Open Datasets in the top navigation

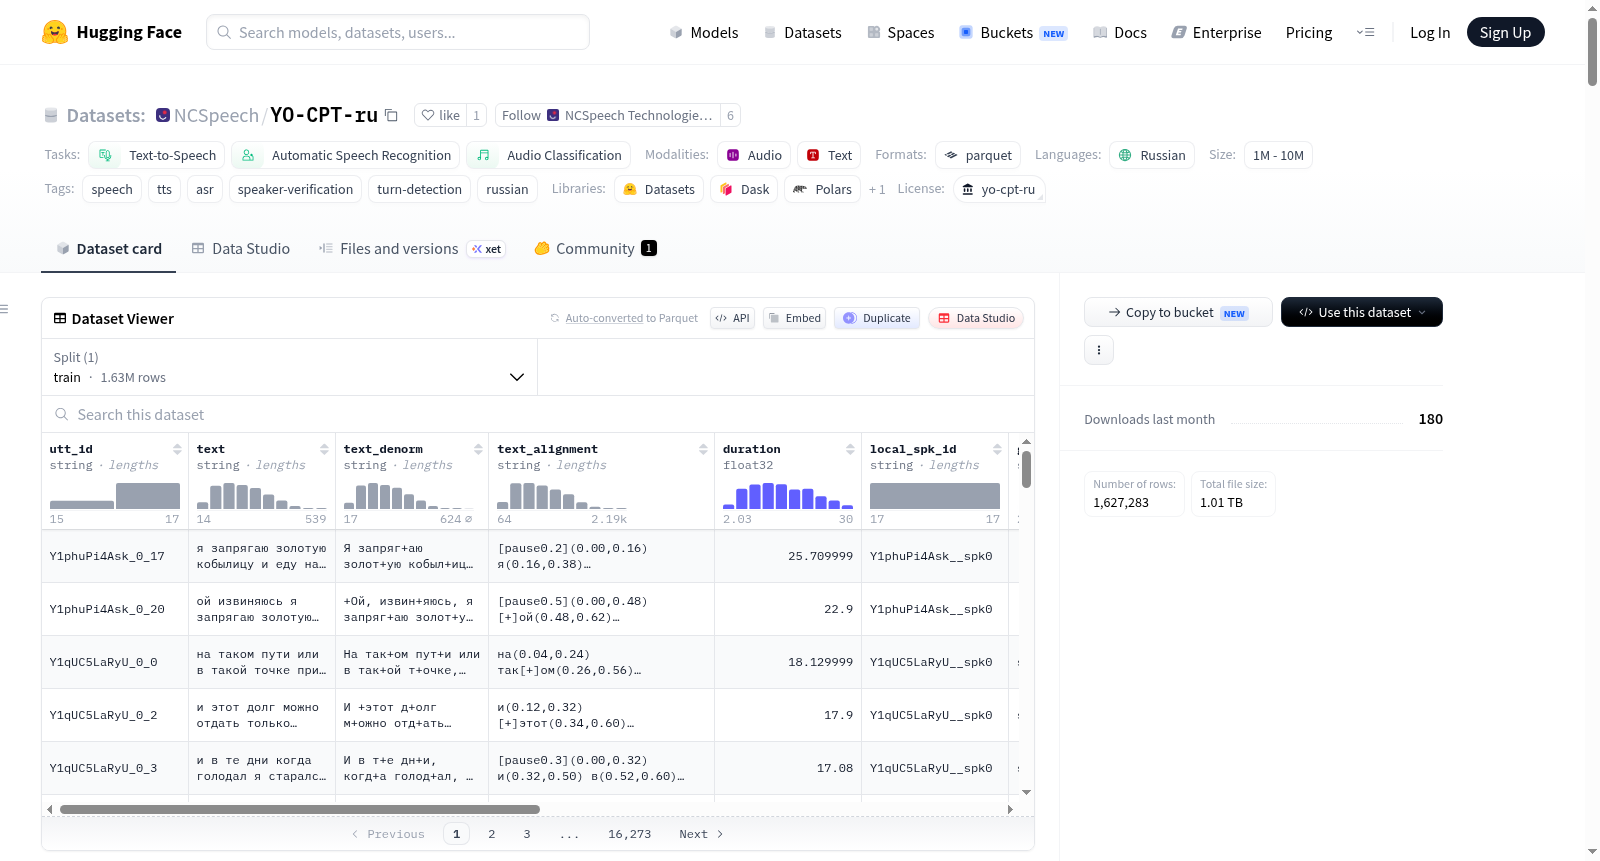803,32
